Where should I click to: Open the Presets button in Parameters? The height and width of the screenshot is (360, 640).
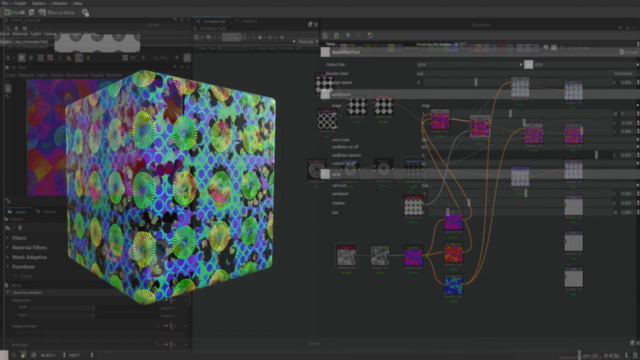tap(629, 52)
